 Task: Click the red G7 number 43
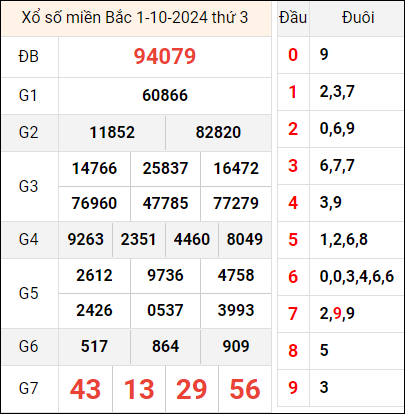(x=85, y=389)
